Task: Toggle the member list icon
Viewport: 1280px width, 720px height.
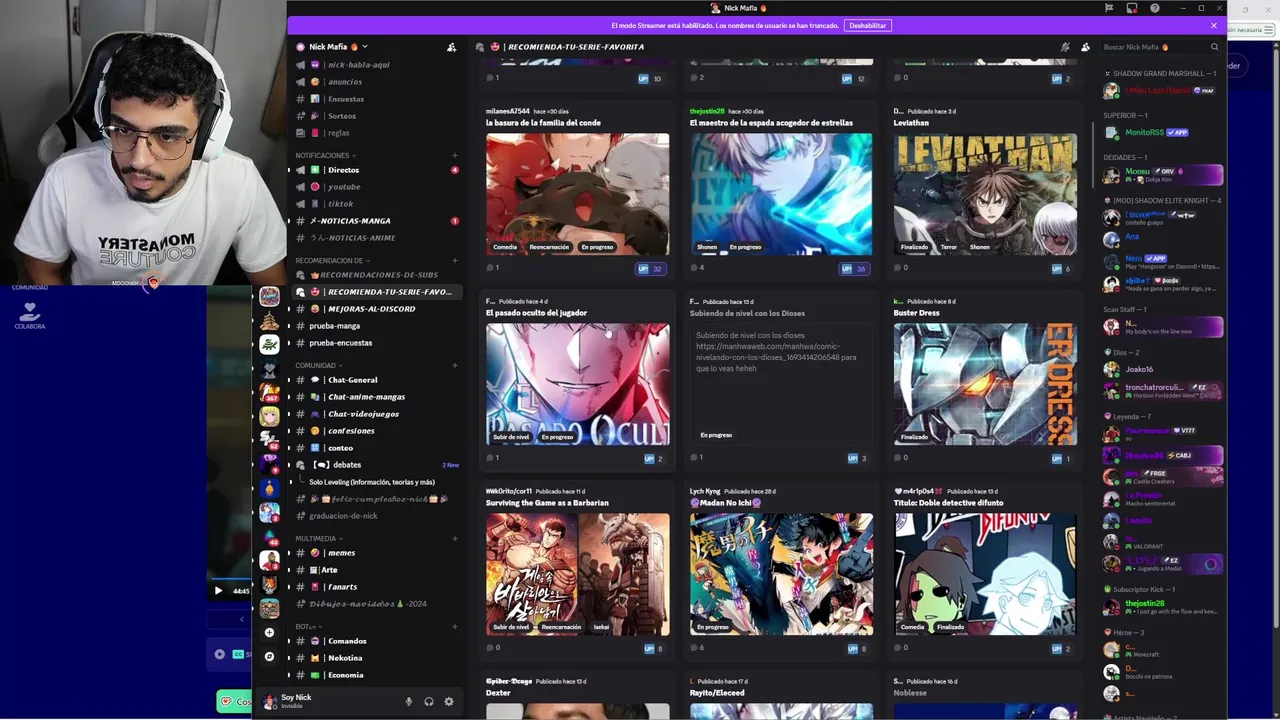Action: tap(1085, 47)
